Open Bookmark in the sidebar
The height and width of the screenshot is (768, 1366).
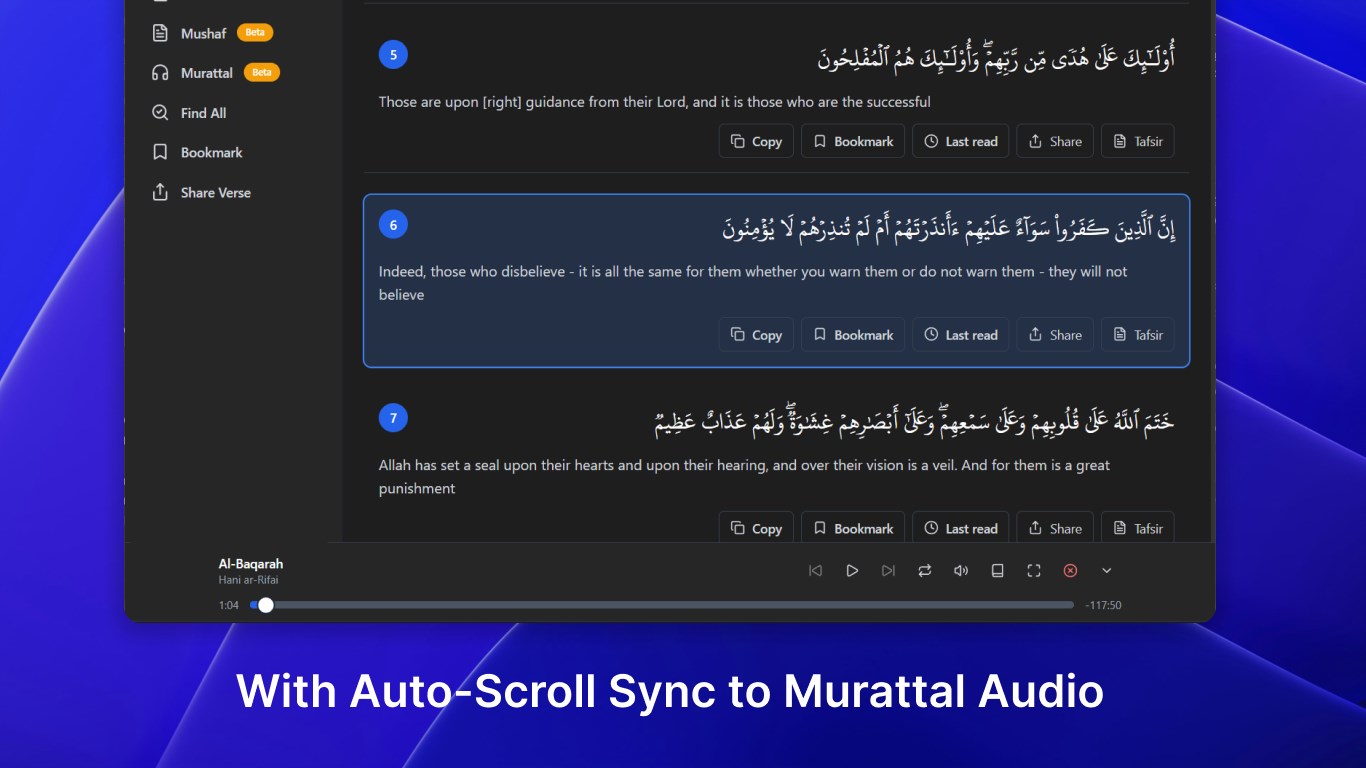coord(197,153)
